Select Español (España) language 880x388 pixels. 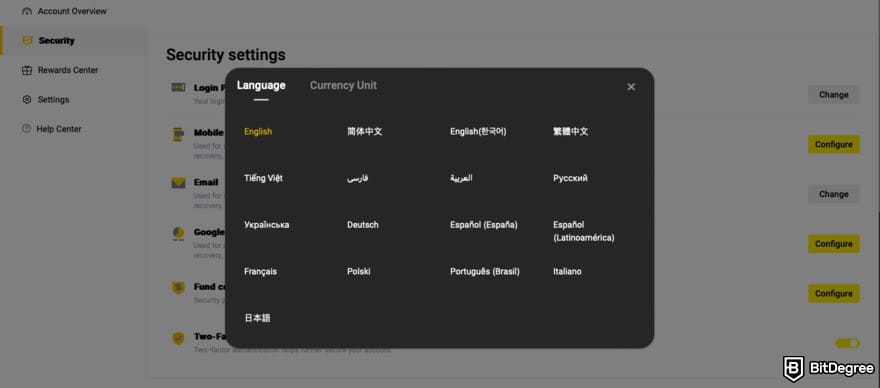[484, 225]
